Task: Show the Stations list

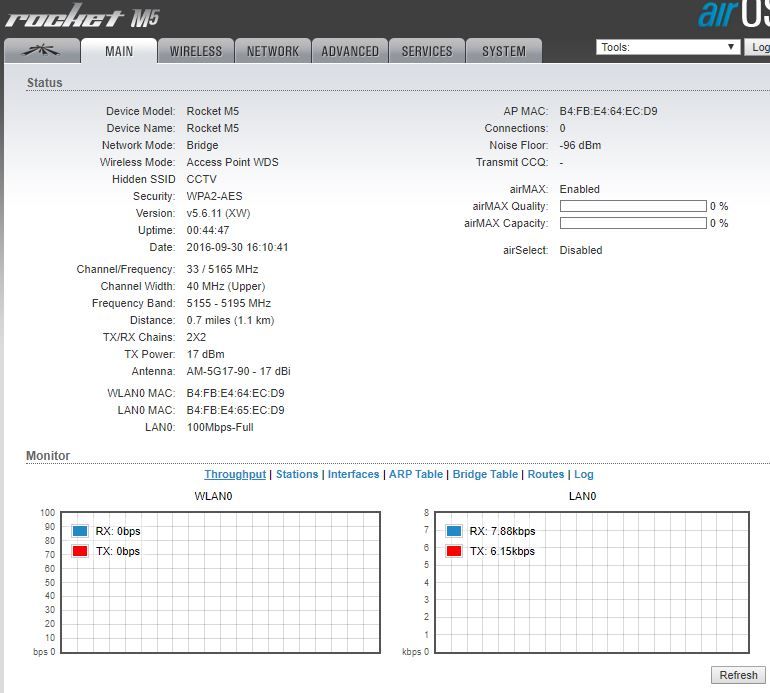Action: pyautogui.click(x=297, y=474)
